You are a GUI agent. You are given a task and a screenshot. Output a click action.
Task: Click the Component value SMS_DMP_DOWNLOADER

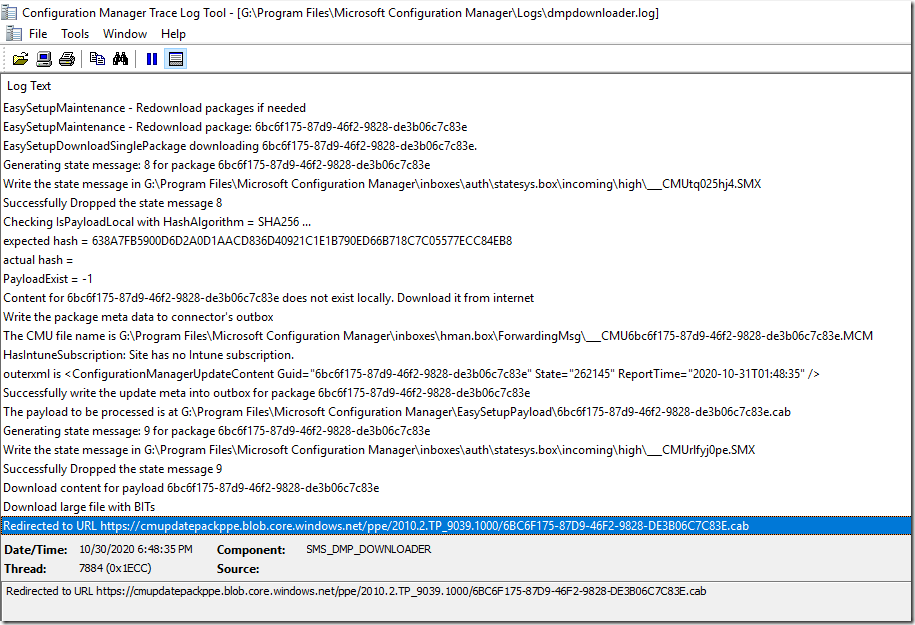point(369,549)
